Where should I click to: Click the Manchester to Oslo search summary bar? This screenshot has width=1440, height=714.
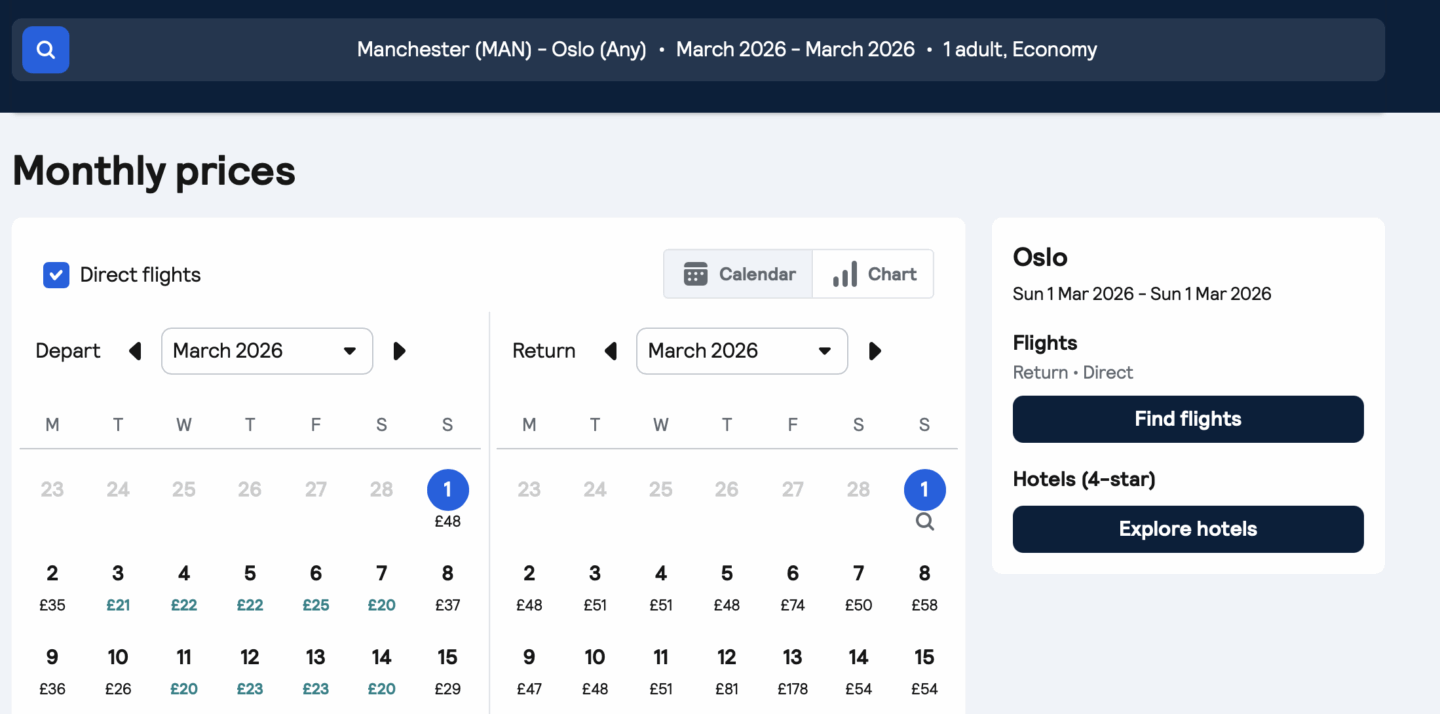[x=727, y=49]
